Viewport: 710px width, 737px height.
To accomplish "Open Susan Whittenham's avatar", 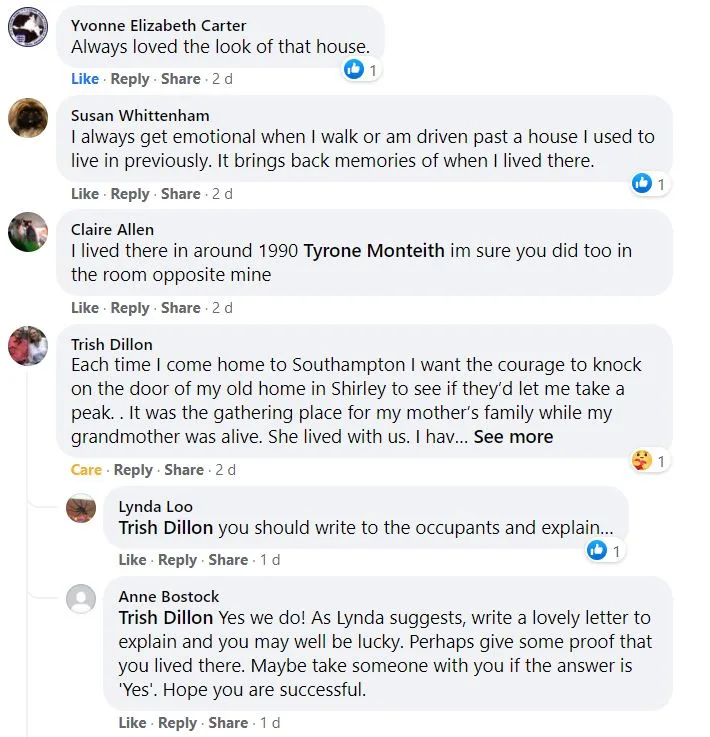I will coord(28,118).
